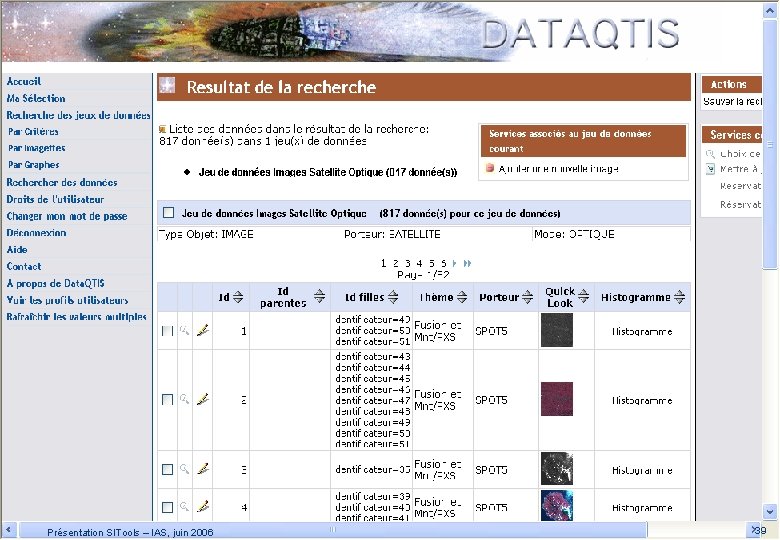
Task: Open the Histogramme link in row 3
Action: (642, 470)
